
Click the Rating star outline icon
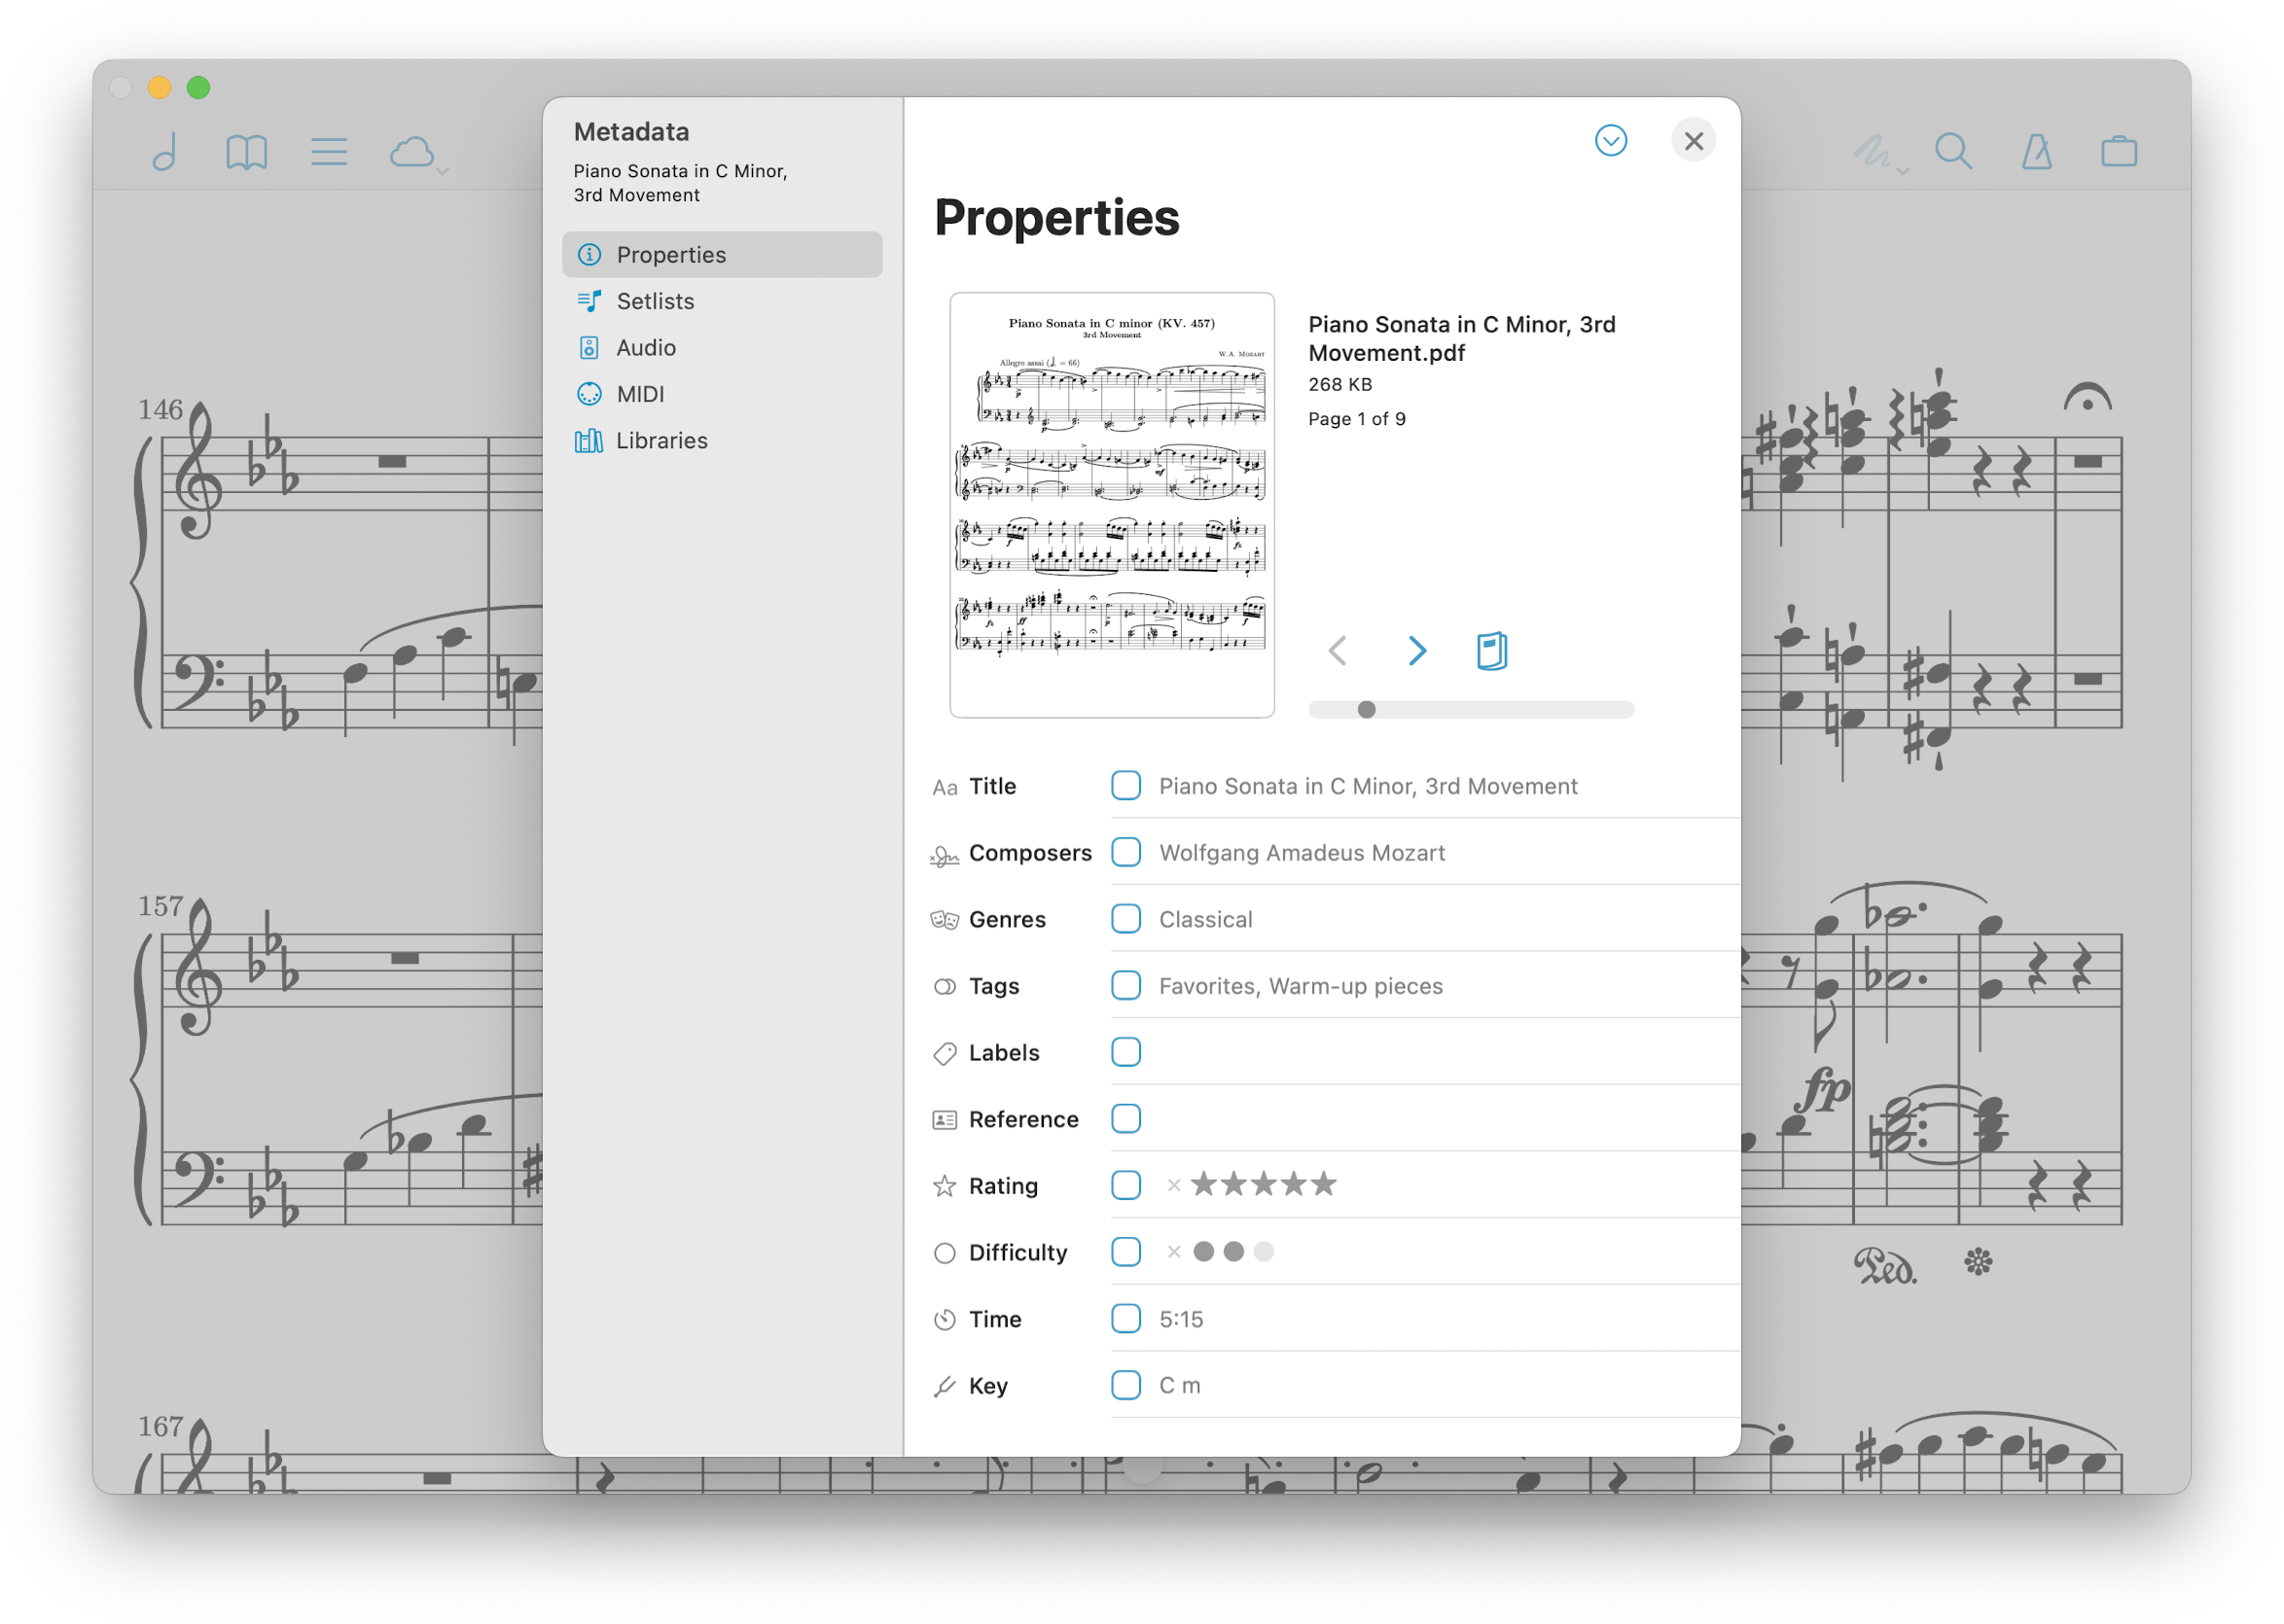944,1186
